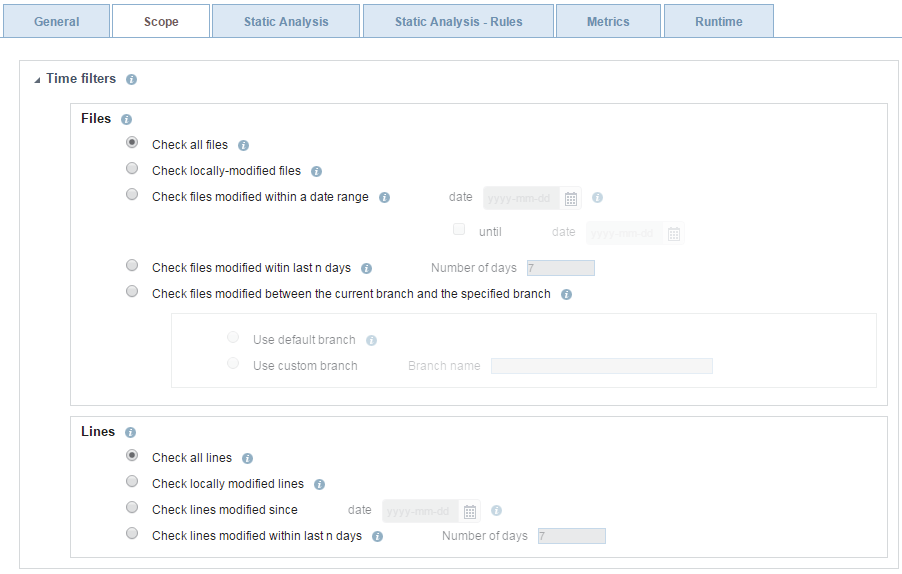Select Check all lines radio button
Image resolution: width=902 pixels, height=574 pixels.
click(132, 455)
